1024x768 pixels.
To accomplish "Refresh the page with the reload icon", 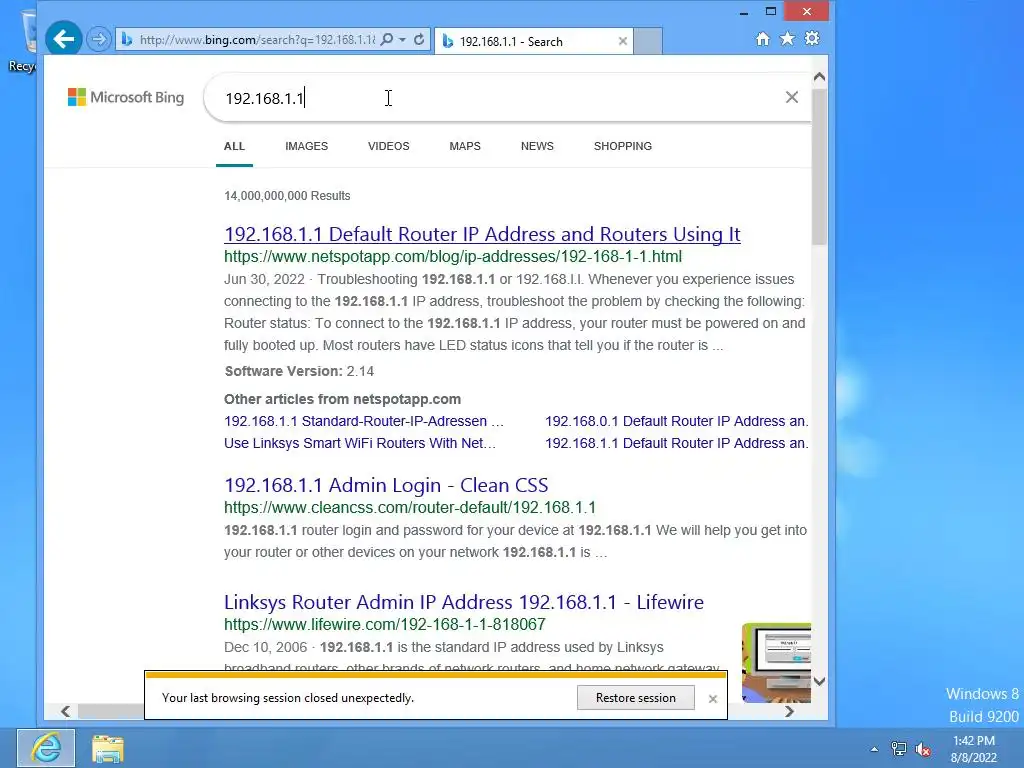I will [x=419, y=40].
